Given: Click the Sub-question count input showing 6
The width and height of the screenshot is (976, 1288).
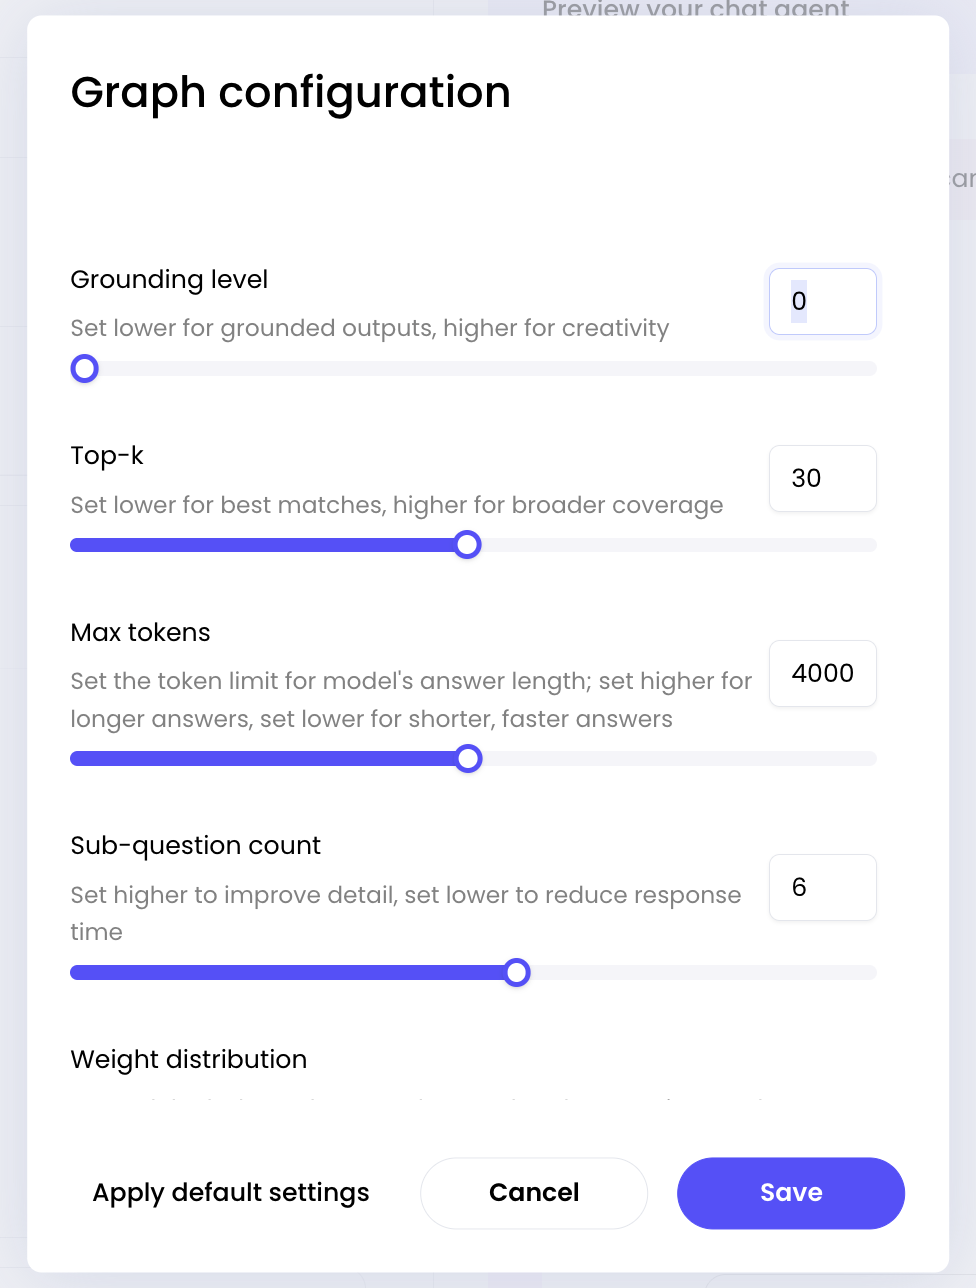Looking at the screenshot, I should [822, 887].
